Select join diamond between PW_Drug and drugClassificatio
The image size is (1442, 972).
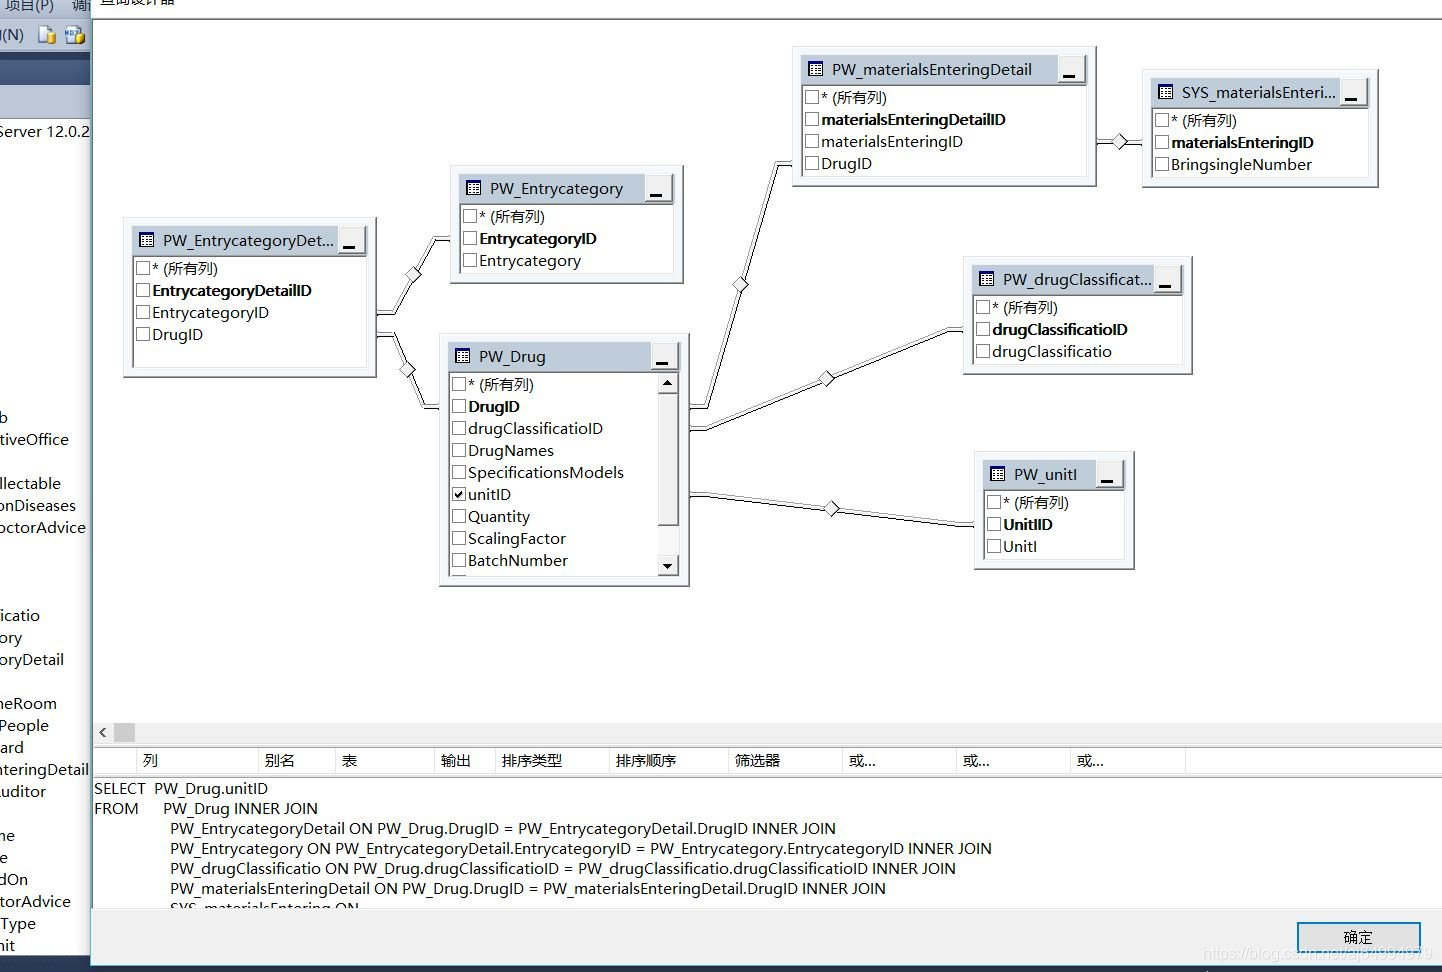click(x=826, y=378)
